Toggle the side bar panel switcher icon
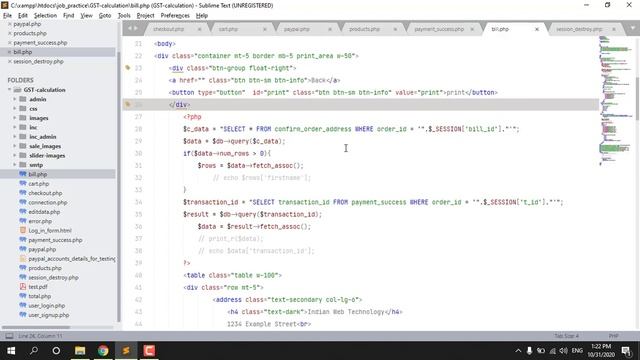Screen dimensions: 640x360 point(9,336)
